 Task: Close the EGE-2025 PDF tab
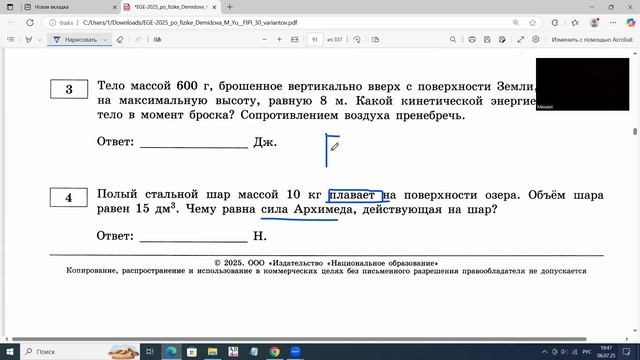pos(214,7)
